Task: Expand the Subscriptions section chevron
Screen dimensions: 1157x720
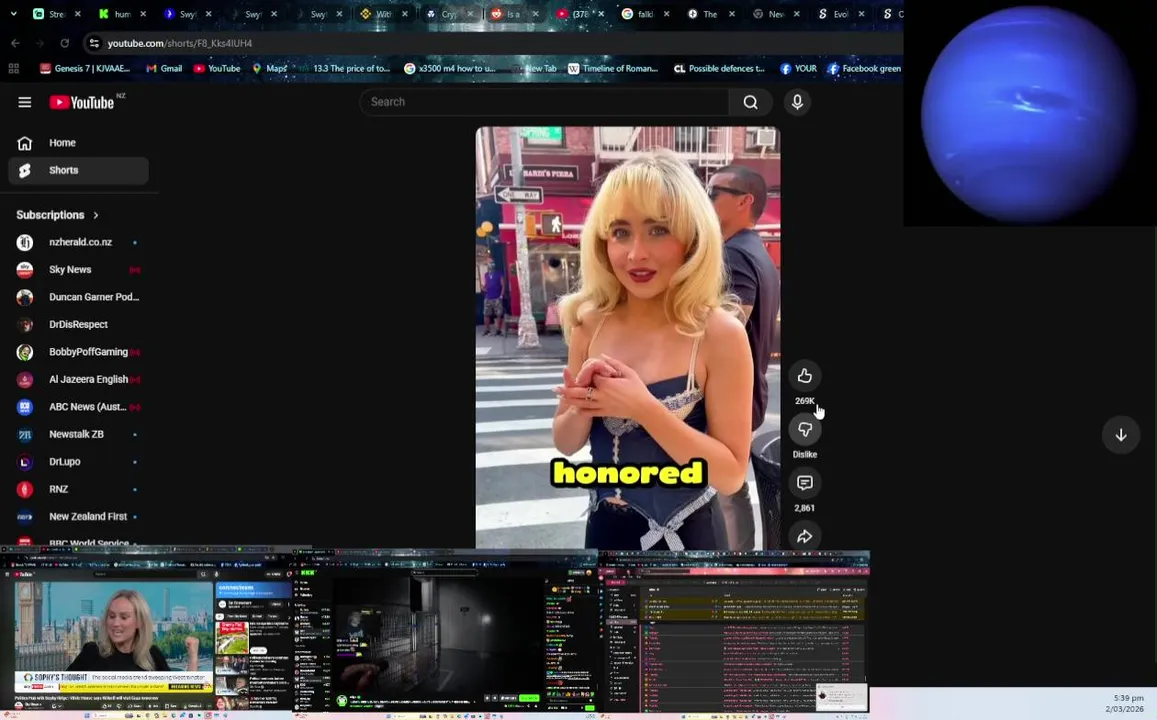Action: point(96,215)
